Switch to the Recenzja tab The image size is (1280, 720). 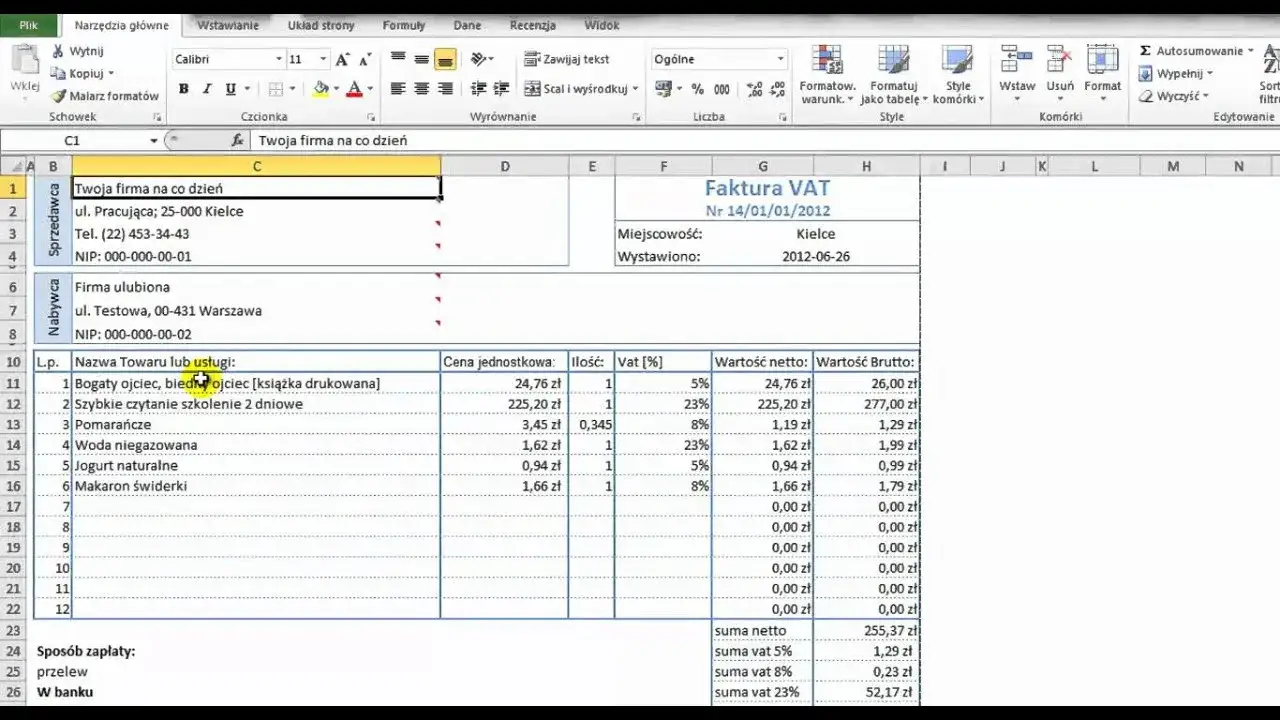533,25
